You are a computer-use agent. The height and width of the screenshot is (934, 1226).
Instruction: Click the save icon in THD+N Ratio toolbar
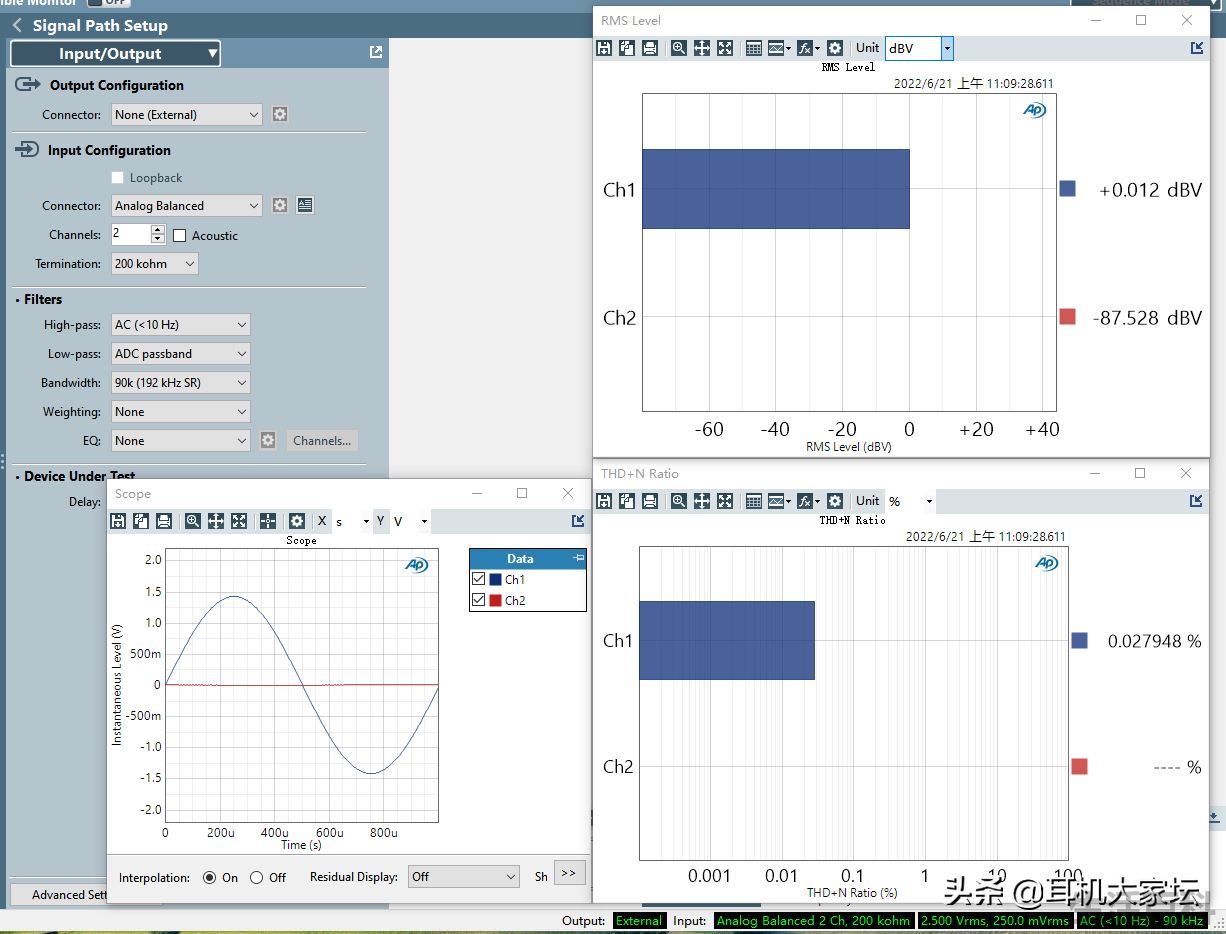point(603,501)
